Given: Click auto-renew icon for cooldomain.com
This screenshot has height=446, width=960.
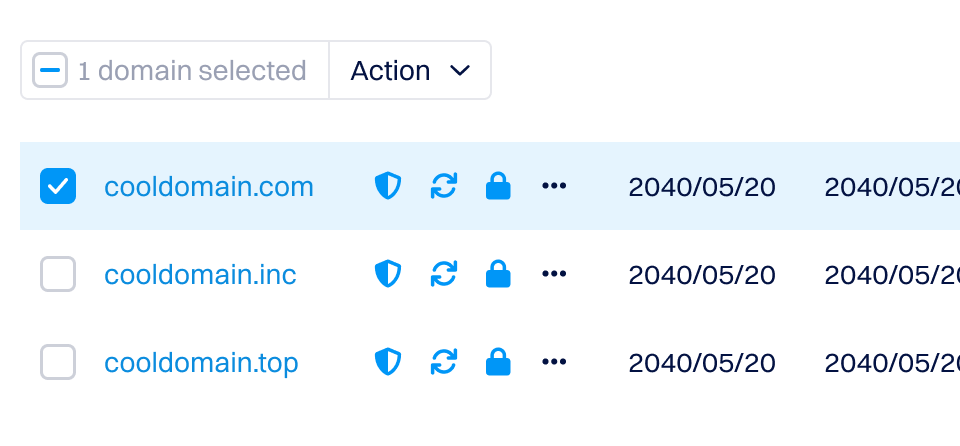Looking at the screenshot, I should 443,186.
